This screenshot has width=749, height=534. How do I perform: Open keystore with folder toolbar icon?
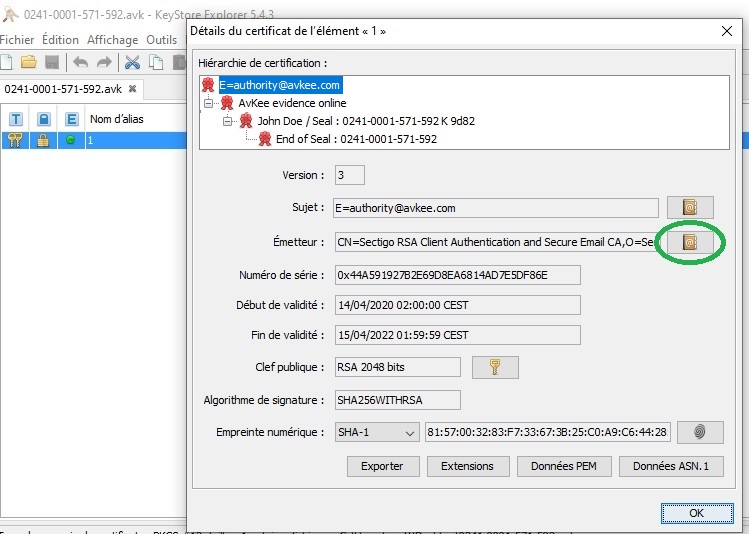(29, 63)
